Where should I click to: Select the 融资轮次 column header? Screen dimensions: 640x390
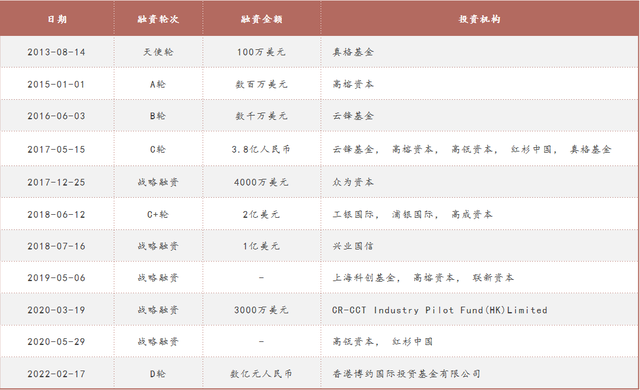coord(158,19)
